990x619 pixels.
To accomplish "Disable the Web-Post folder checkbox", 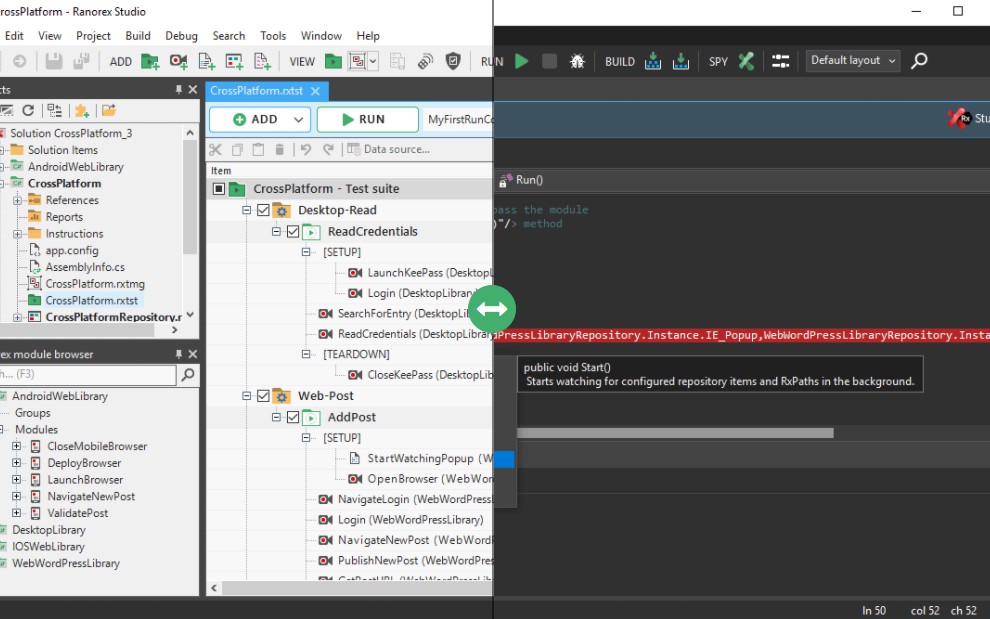I will (x=263, y=397).
